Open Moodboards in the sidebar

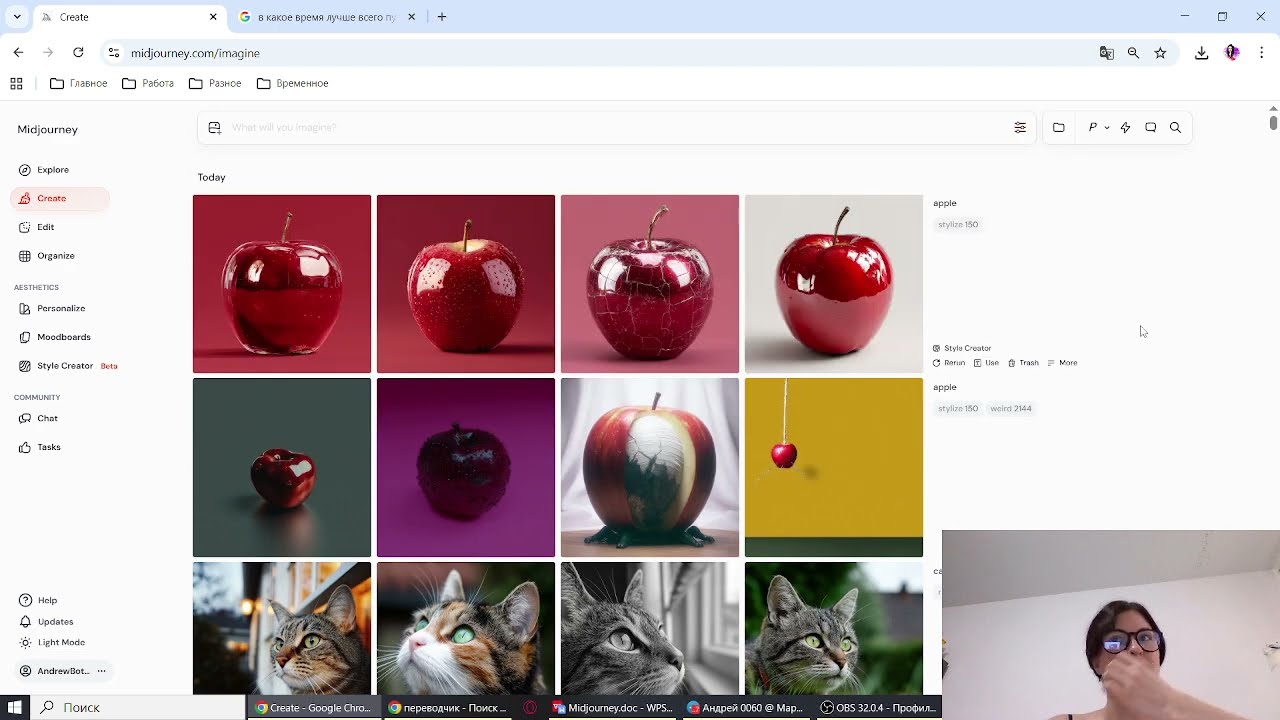(x=55, y=337)
